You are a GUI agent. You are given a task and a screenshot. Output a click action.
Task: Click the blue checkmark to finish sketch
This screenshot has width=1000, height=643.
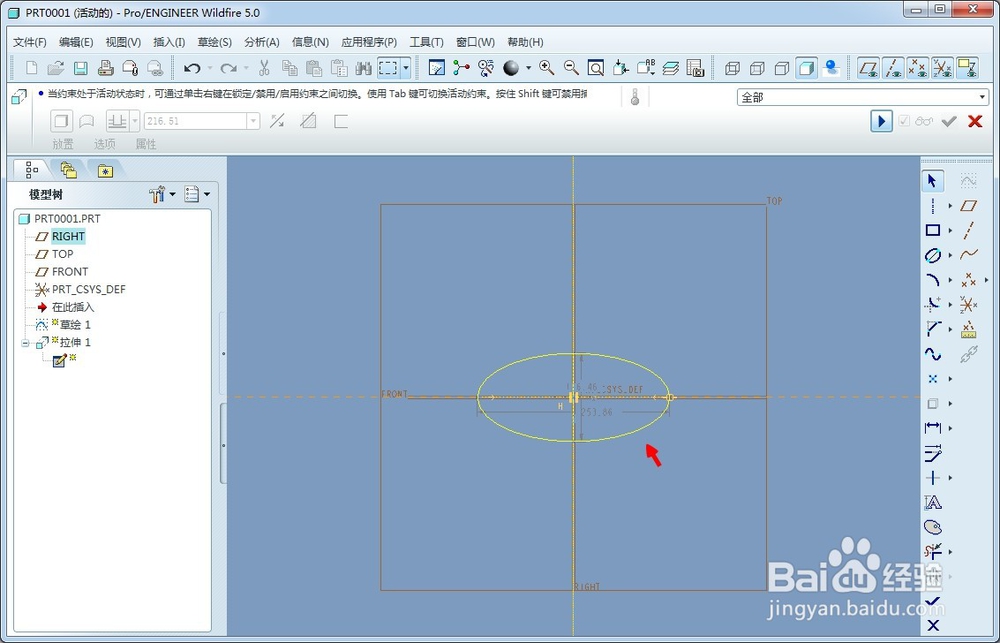932,601
